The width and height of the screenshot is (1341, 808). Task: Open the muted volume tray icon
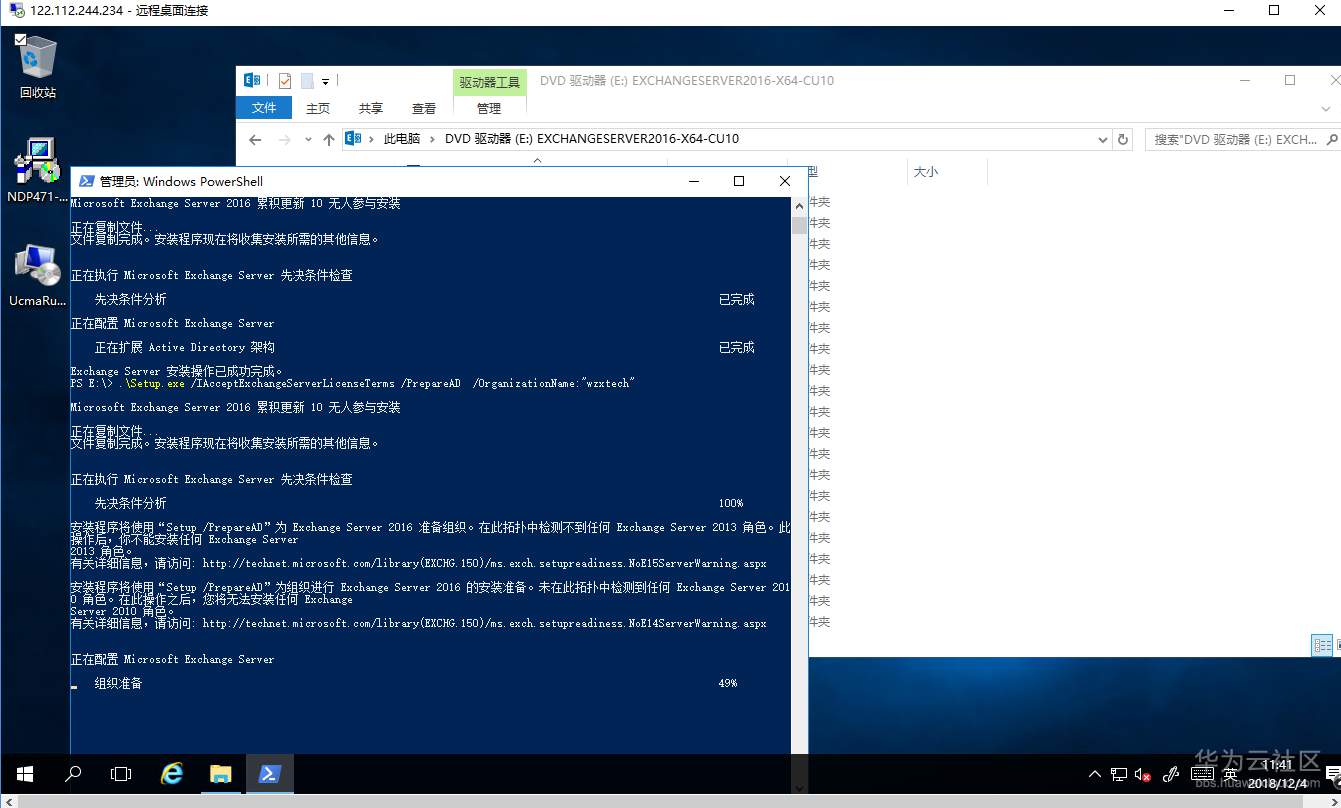(1143, 775)
